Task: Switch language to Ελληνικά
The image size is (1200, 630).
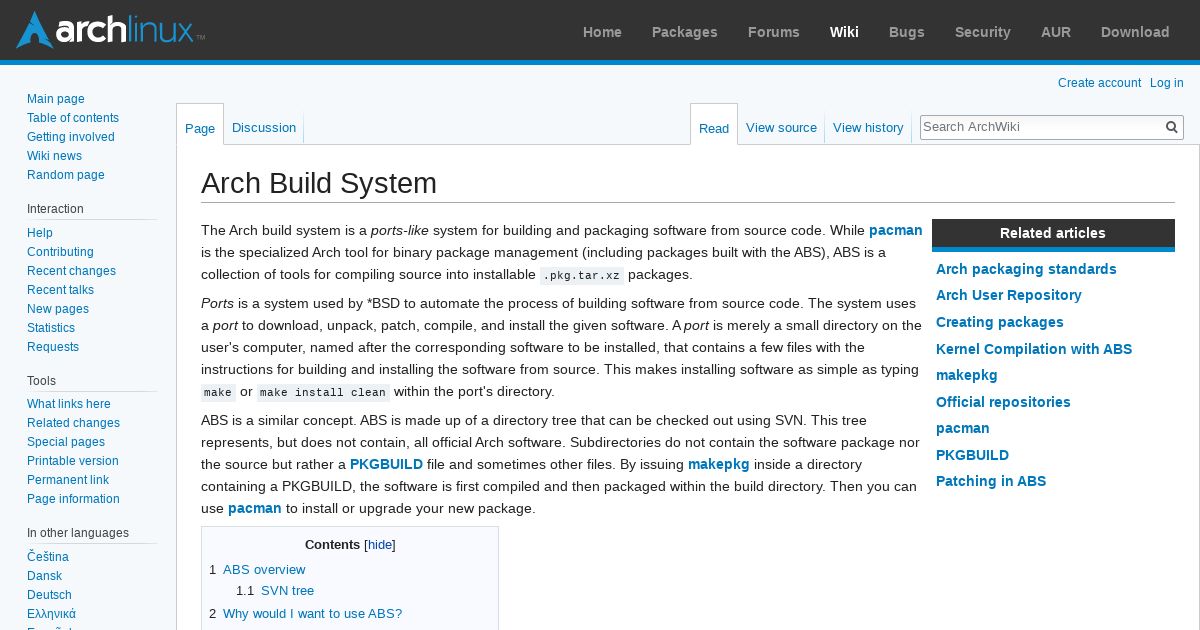Action: click(x=51, y=614)
